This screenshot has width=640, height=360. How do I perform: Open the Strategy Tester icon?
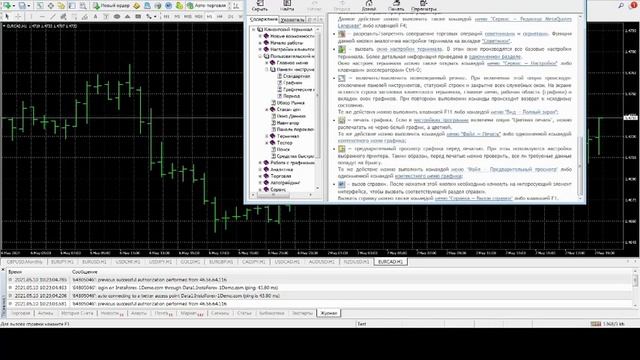pos(83,6)
